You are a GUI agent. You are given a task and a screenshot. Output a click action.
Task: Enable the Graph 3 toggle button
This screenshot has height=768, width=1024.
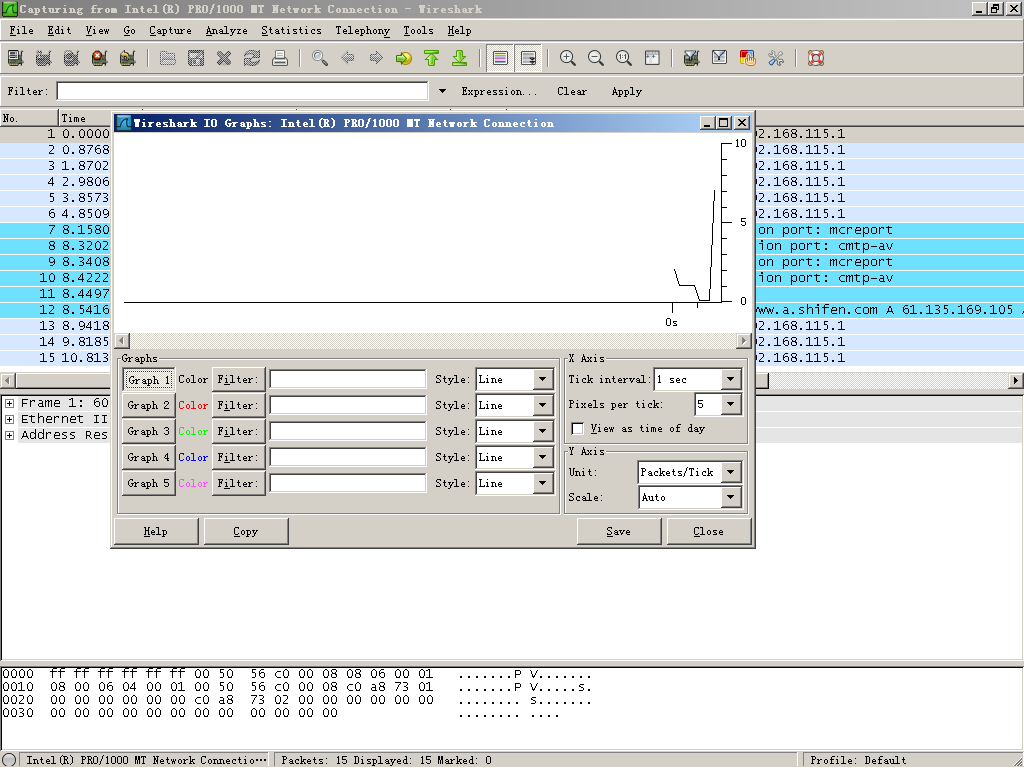(149, 432)
